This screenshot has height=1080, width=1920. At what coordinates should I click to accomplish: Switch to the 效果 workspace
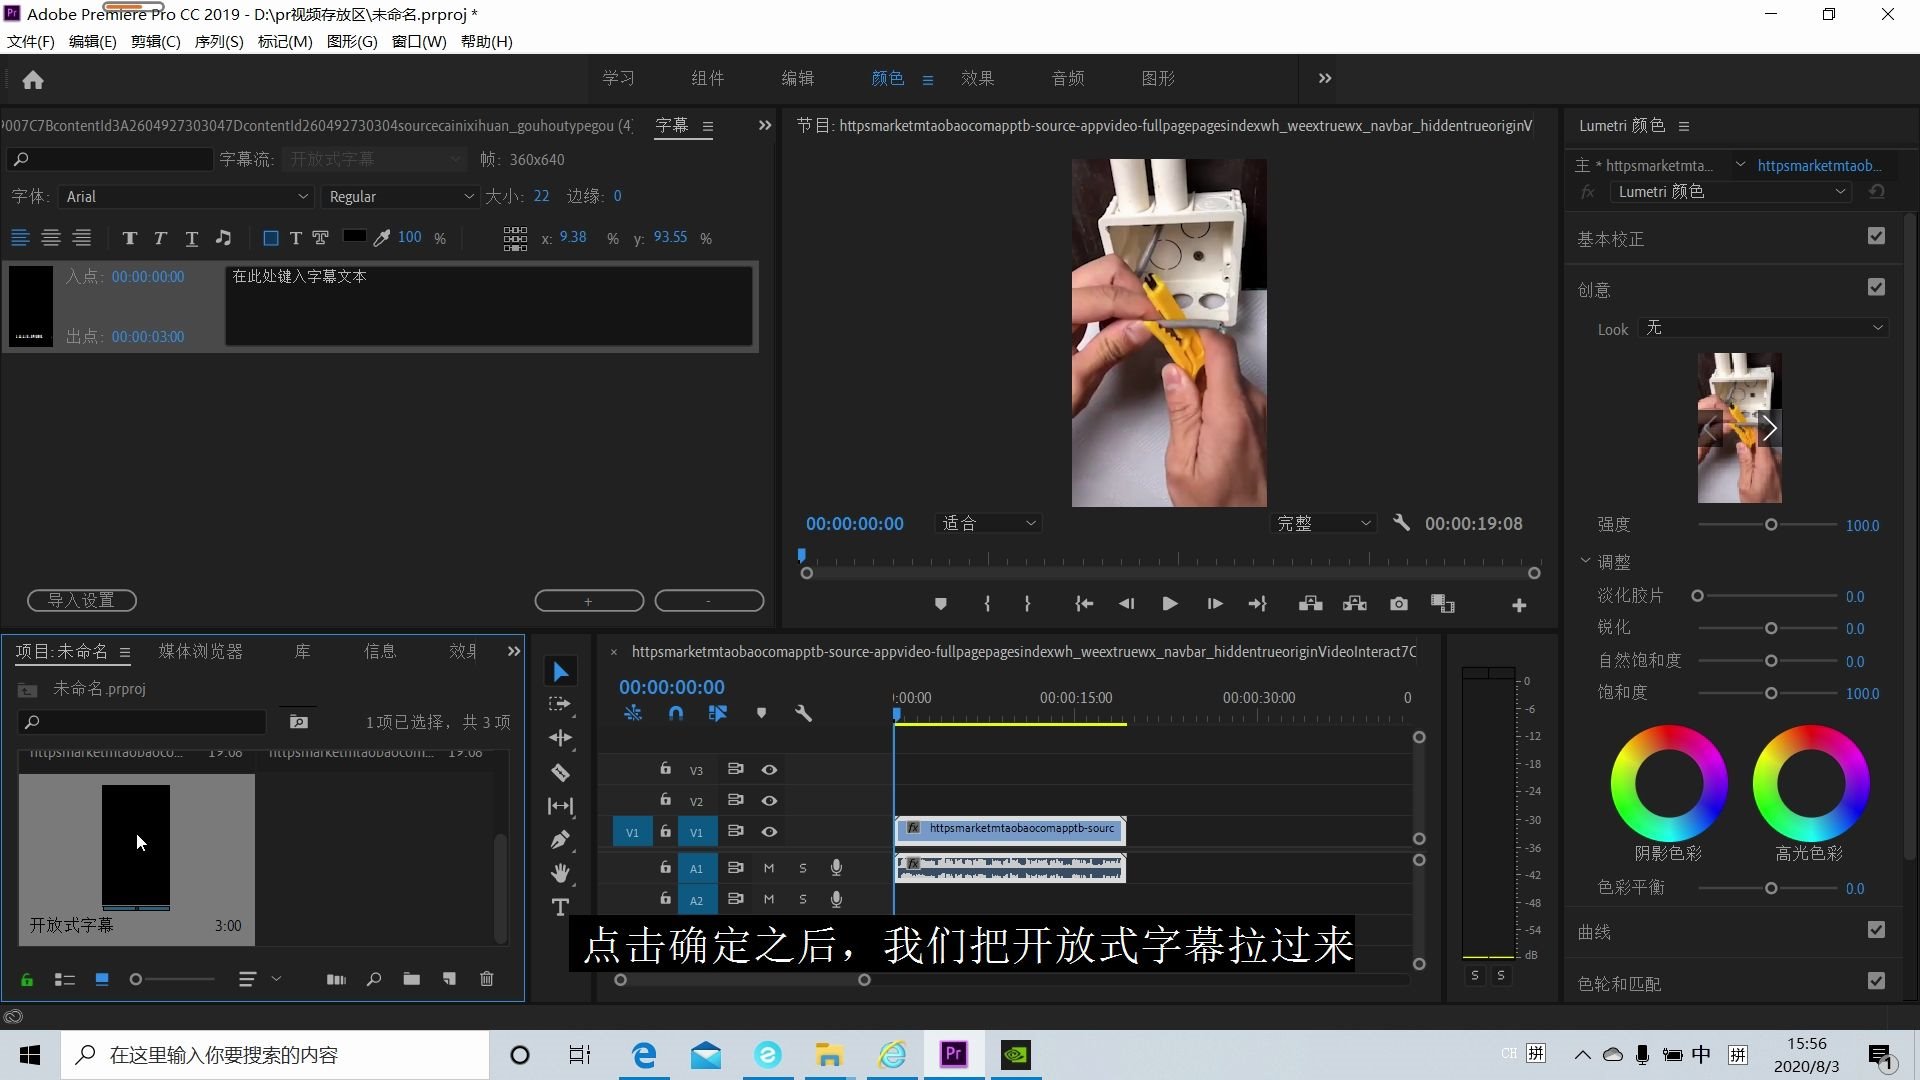(977, 78)
